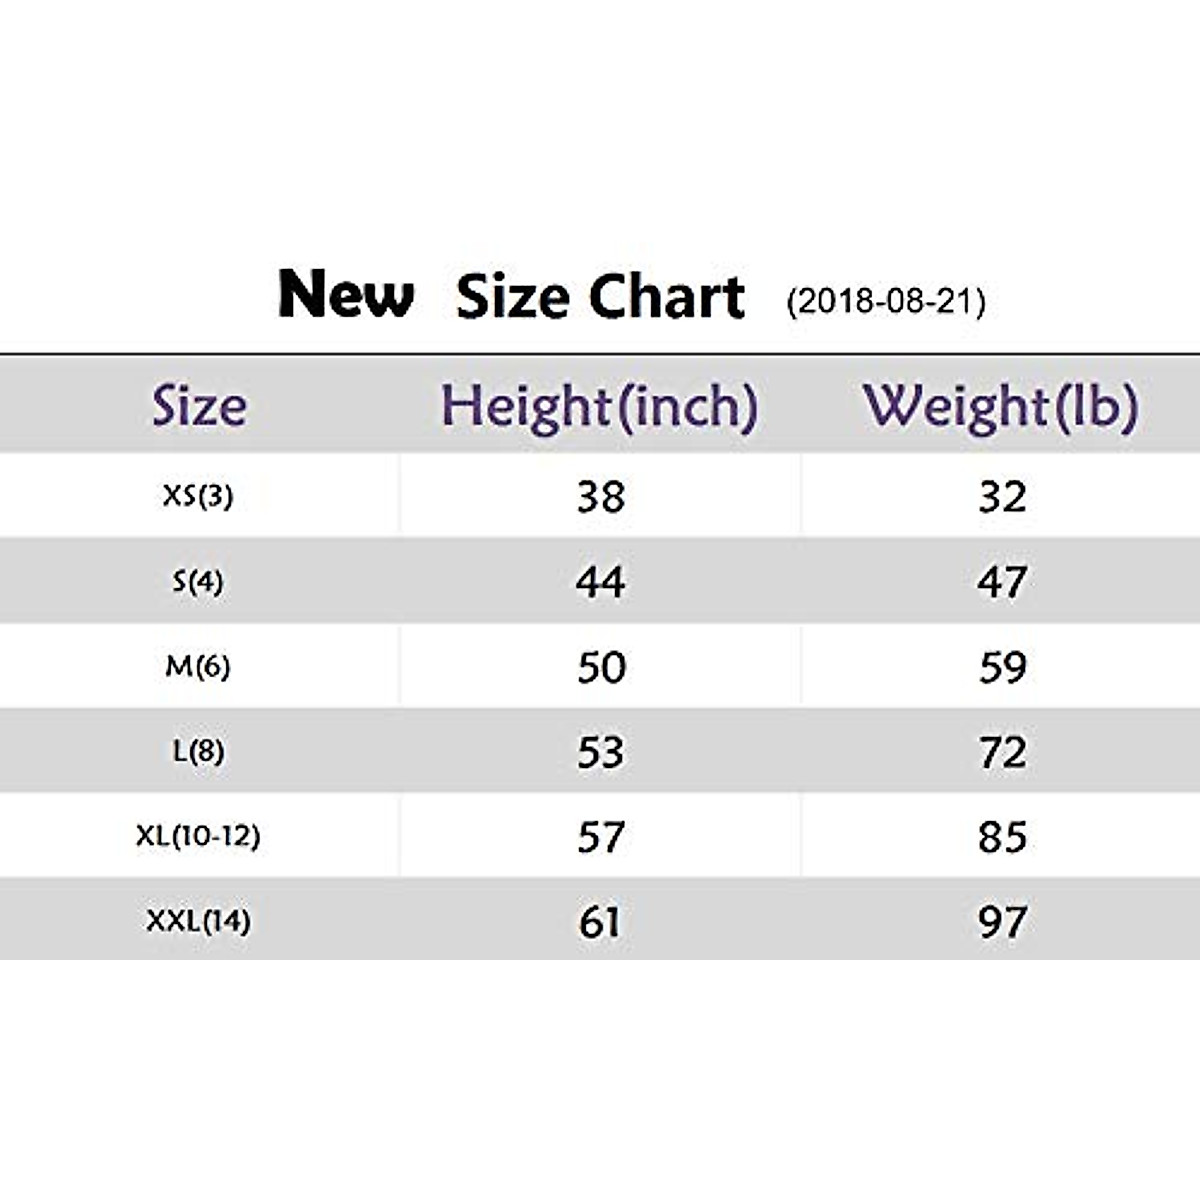
Task: Click the height value 50
Action: pyautogui.click(x=601, y=667)
